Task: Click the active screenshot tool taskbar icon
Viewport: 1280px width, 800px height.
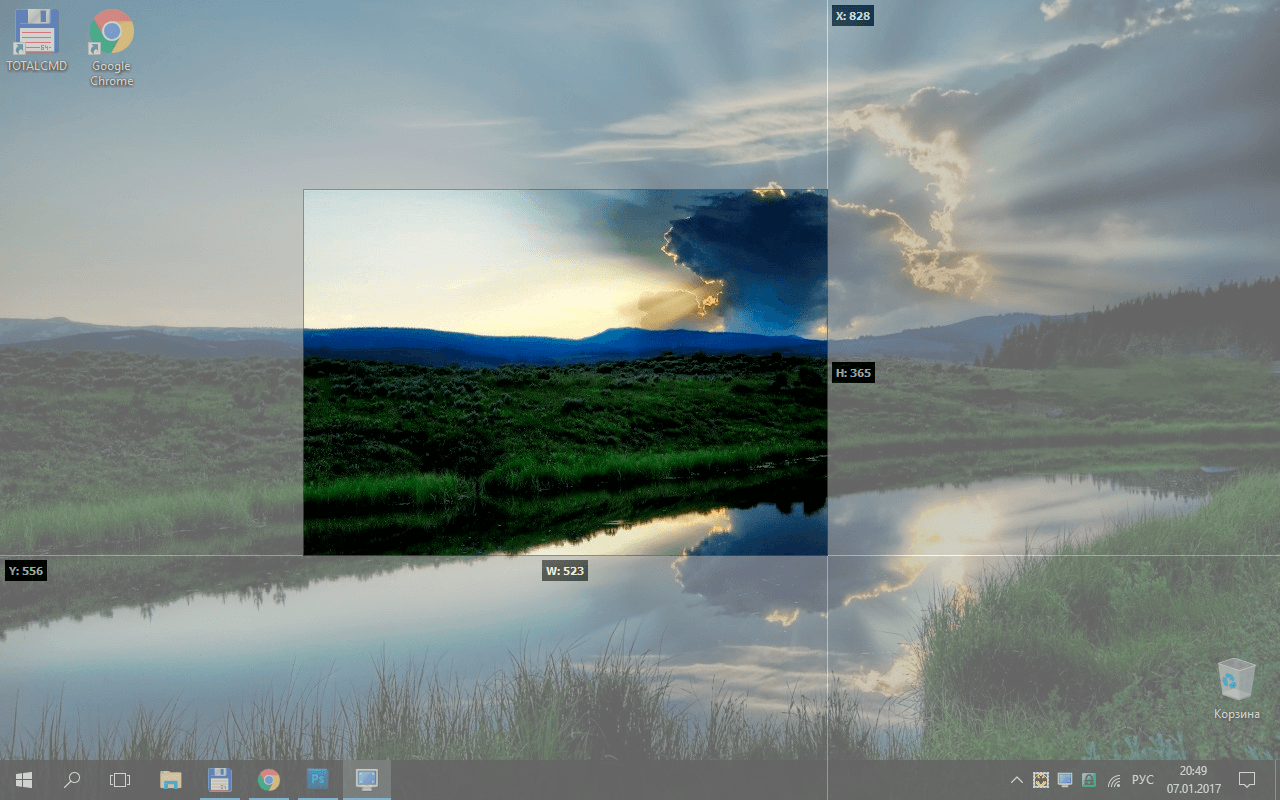Action: point(366,780)
